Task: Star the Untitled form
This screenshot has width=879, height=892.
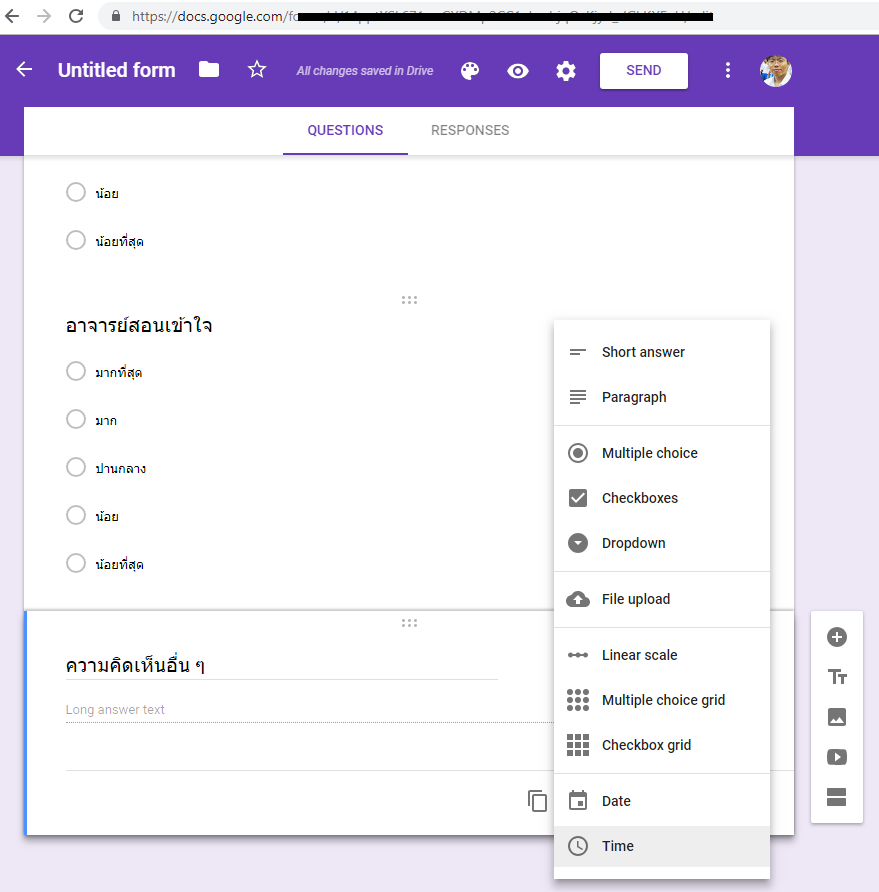Action: [257, 70]
